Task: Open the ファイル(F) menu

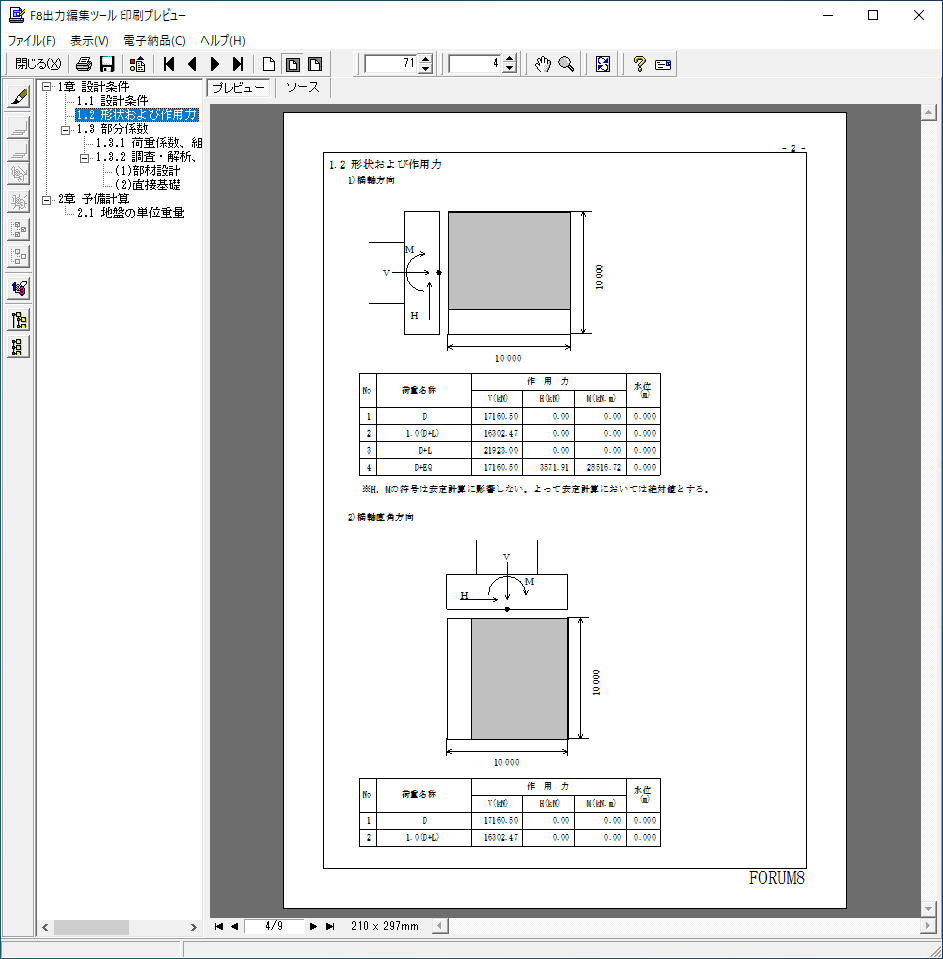Action: 31,40
